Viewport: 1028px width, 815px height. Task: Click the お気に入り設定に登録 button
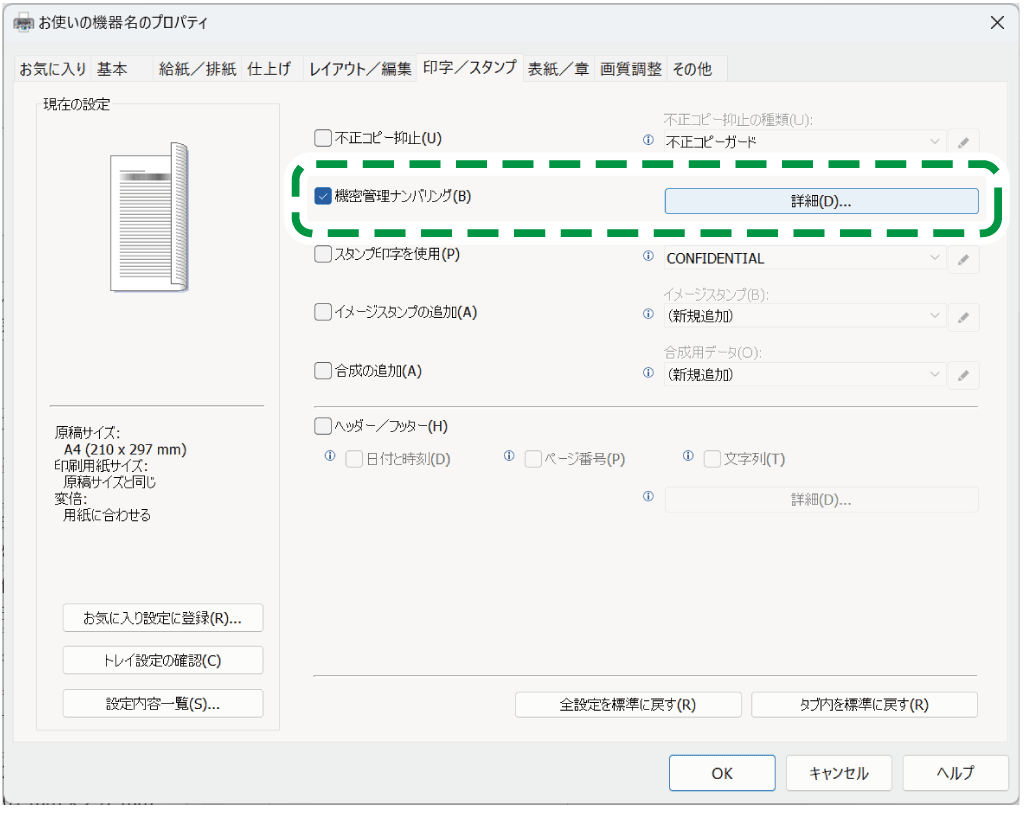tap(163, 618)
